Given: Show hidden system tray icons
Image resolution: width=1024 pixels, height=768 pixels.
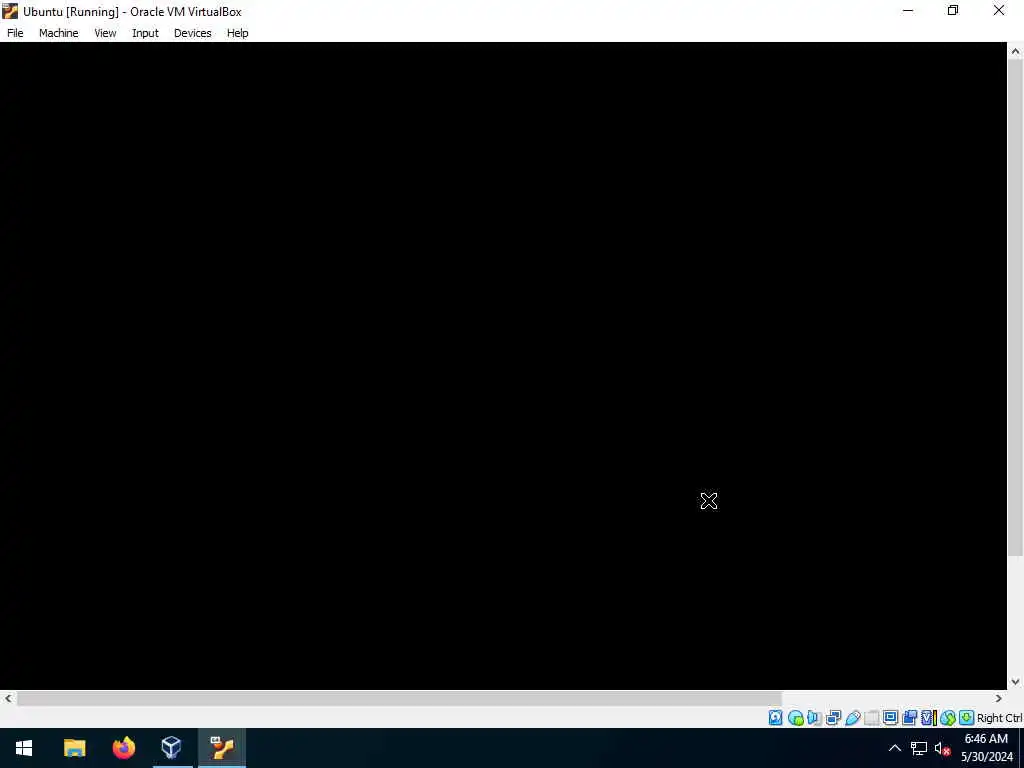Looking at the screenshot, I should coord(895,748).
